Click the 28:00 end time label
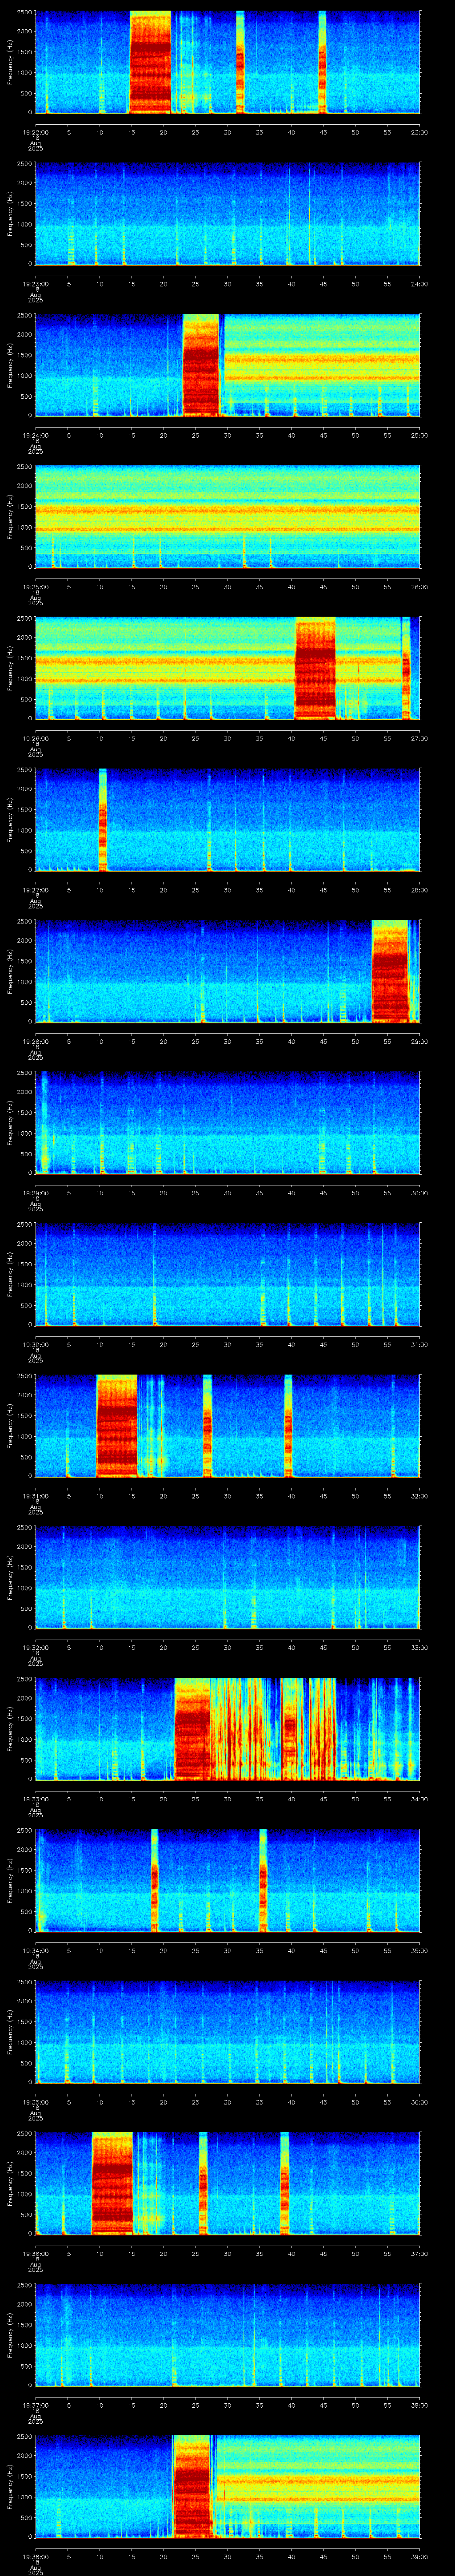Viewport: 455px width, 2576px height. pos(419,890)
